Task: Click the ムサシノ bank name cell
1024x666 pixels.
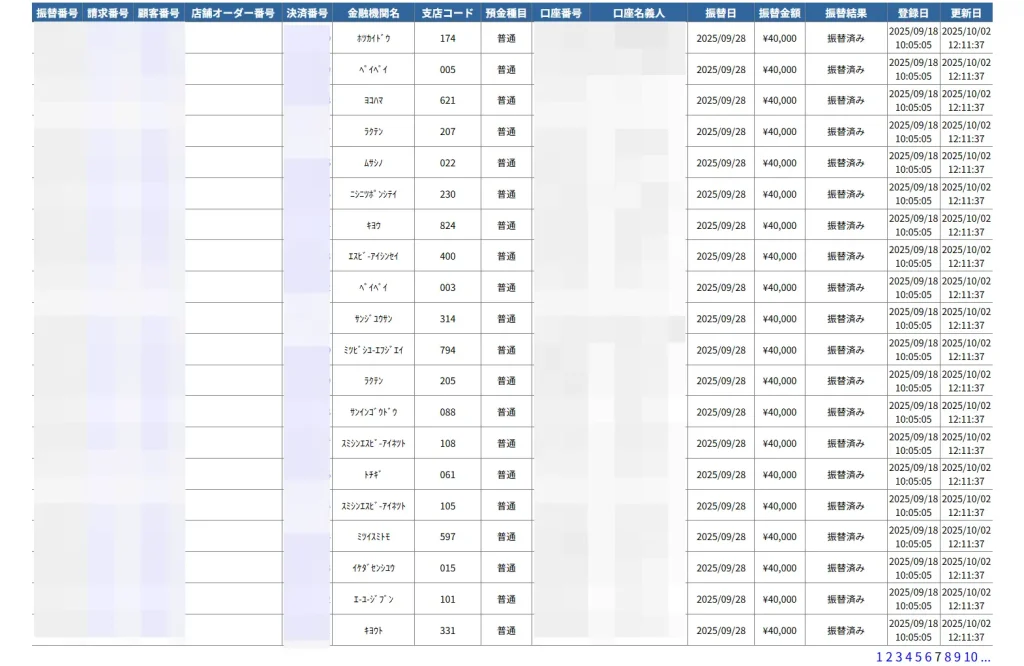Action: pyautogui.click(x=373, y=163)
